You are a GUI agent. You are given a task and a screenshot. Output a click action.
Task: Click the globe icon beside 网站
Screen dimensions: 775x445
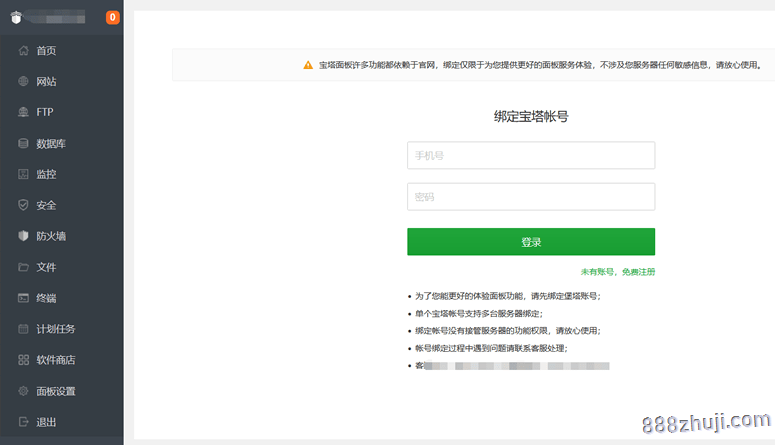[x=23, y=81]
